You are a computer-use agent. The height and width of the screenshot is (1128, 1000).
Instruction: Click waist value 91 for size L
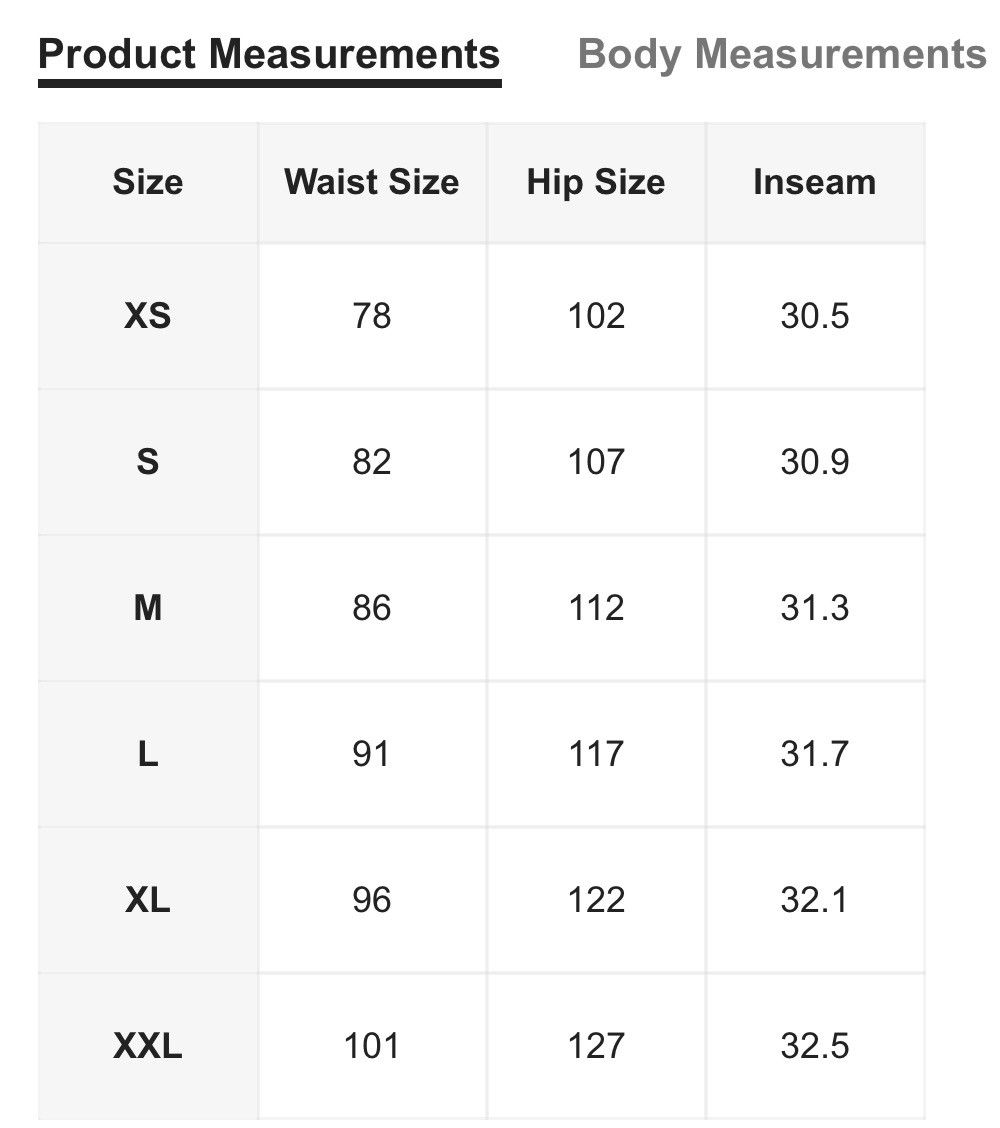click(371, 754)
